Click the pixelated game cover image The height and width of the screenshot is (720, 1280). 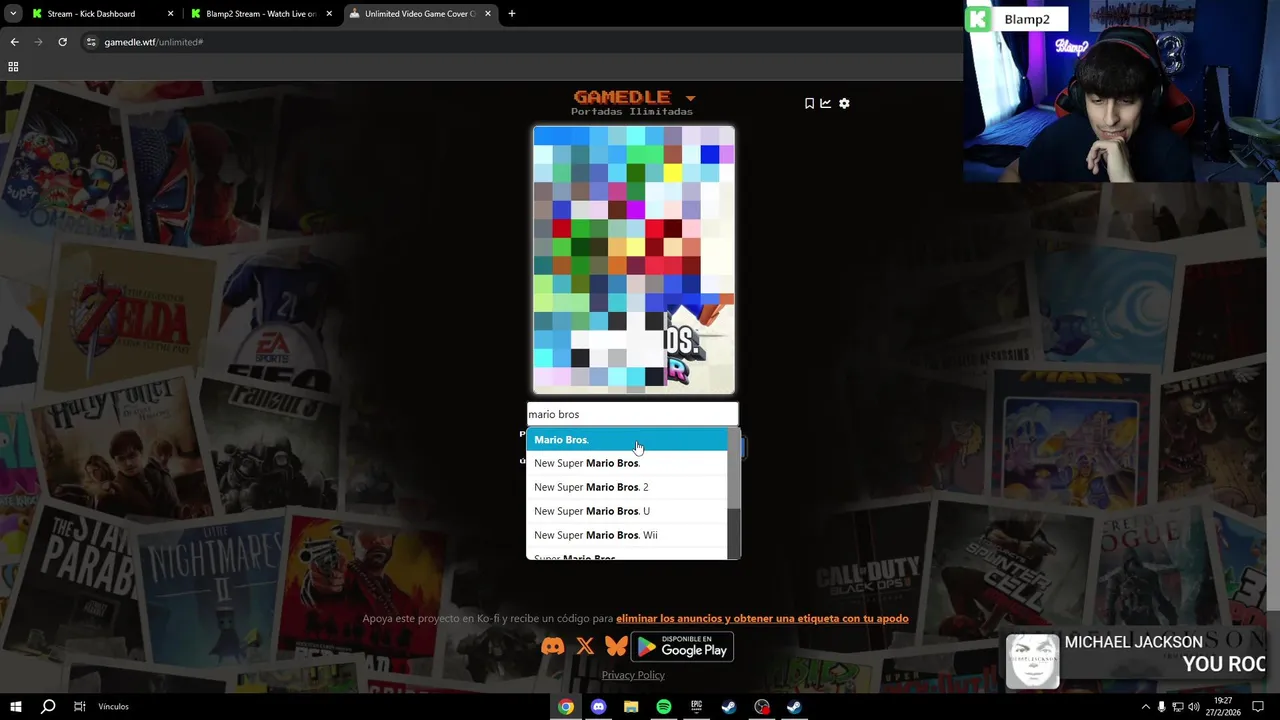click(634, 260)
